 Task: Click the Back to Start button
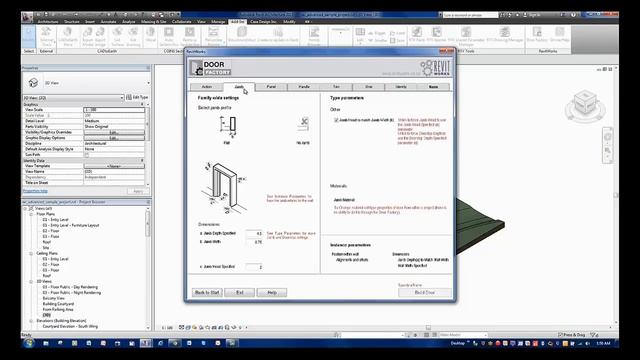tap(207, 293)
